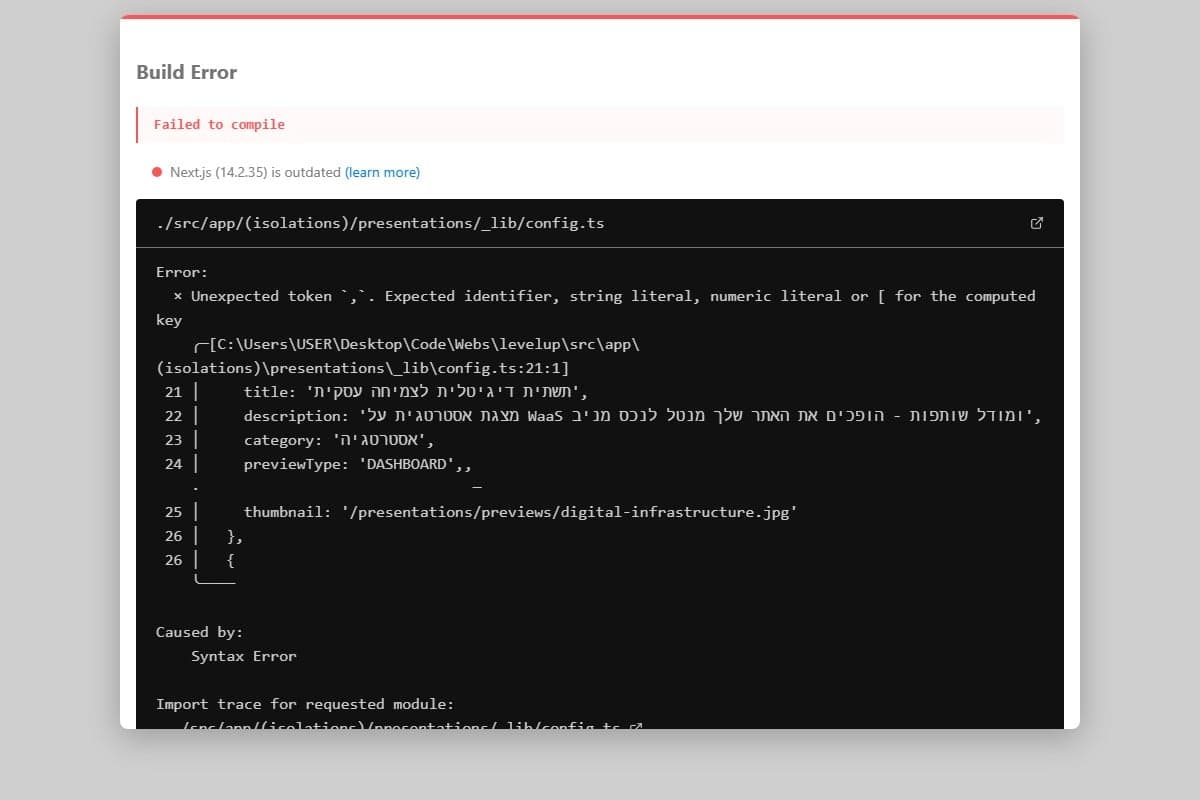Click the red outdated-version status dot
Viewport: 1200px width, 800px height.
click(157, 172)
